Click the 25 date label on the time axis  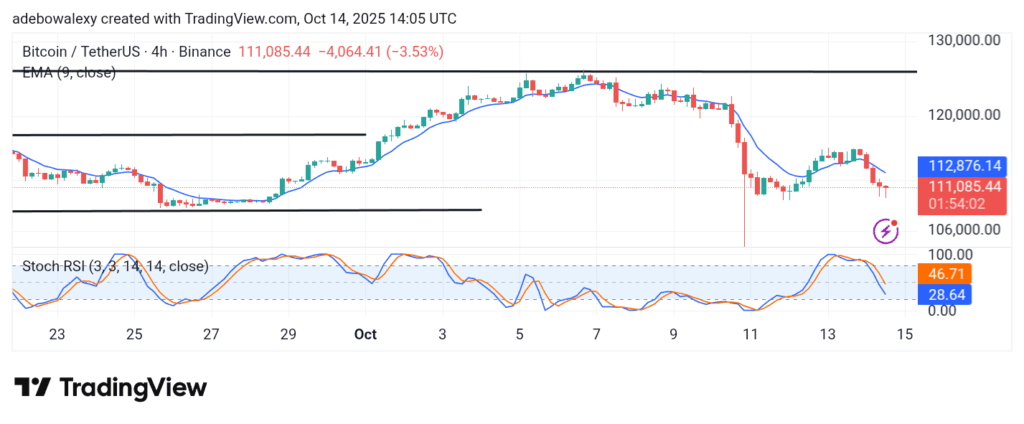(134, 334)
